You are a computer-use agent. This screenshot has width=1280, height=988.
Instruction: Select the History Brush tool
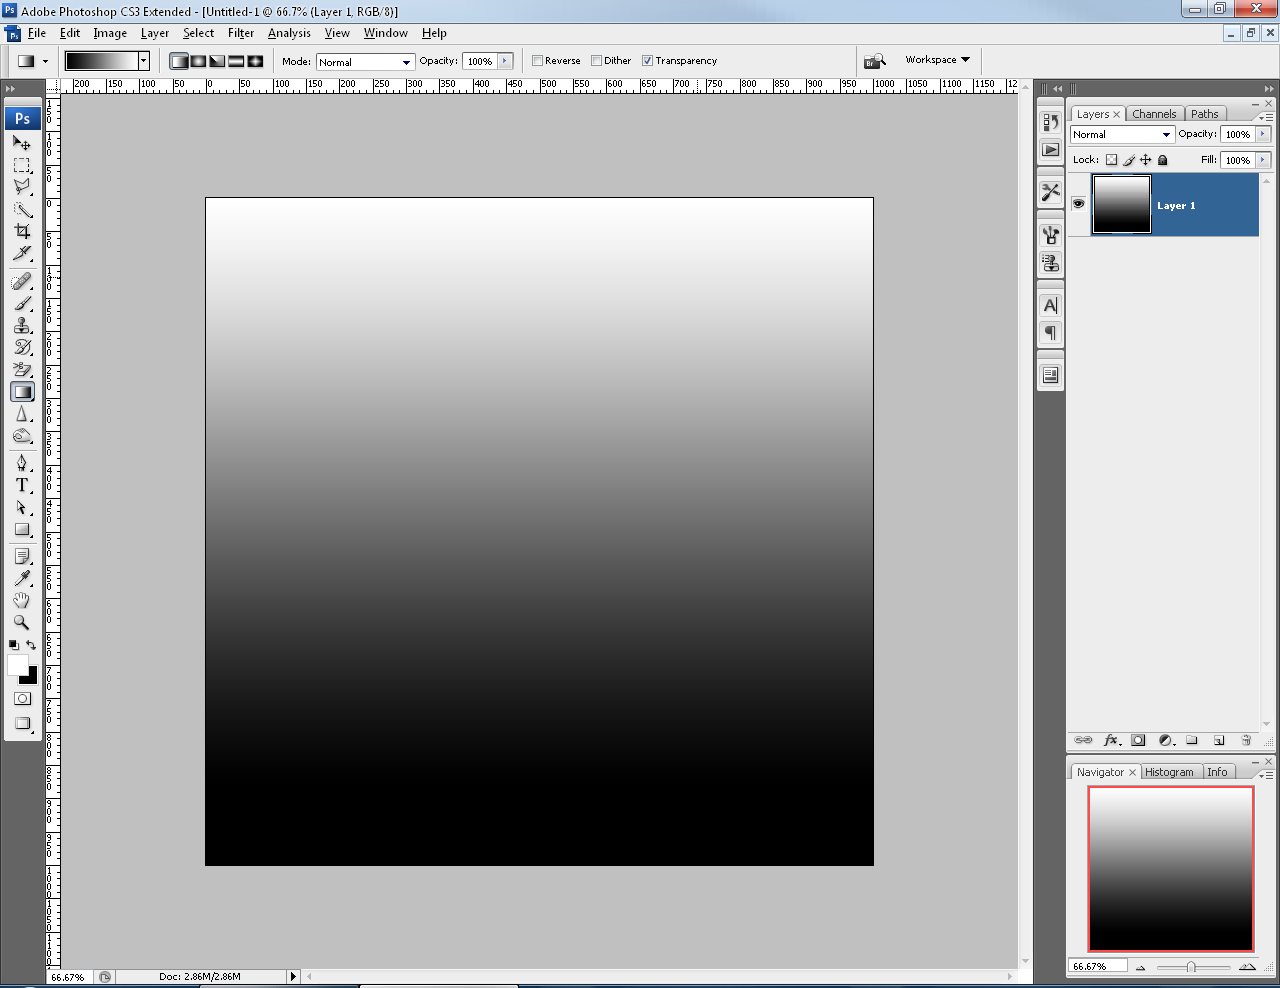coord(22,348)
